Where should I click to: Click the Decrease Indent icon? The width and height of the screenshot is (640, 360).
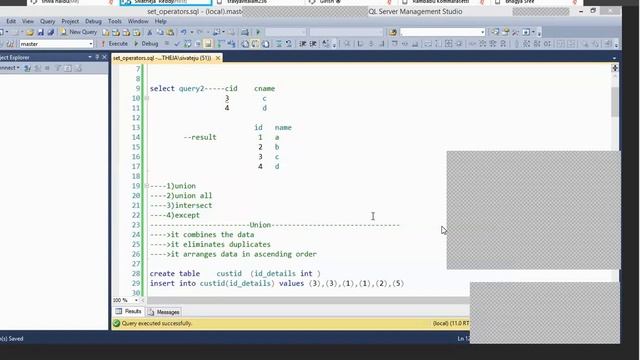pyautogui.click(x=302, y=44)
